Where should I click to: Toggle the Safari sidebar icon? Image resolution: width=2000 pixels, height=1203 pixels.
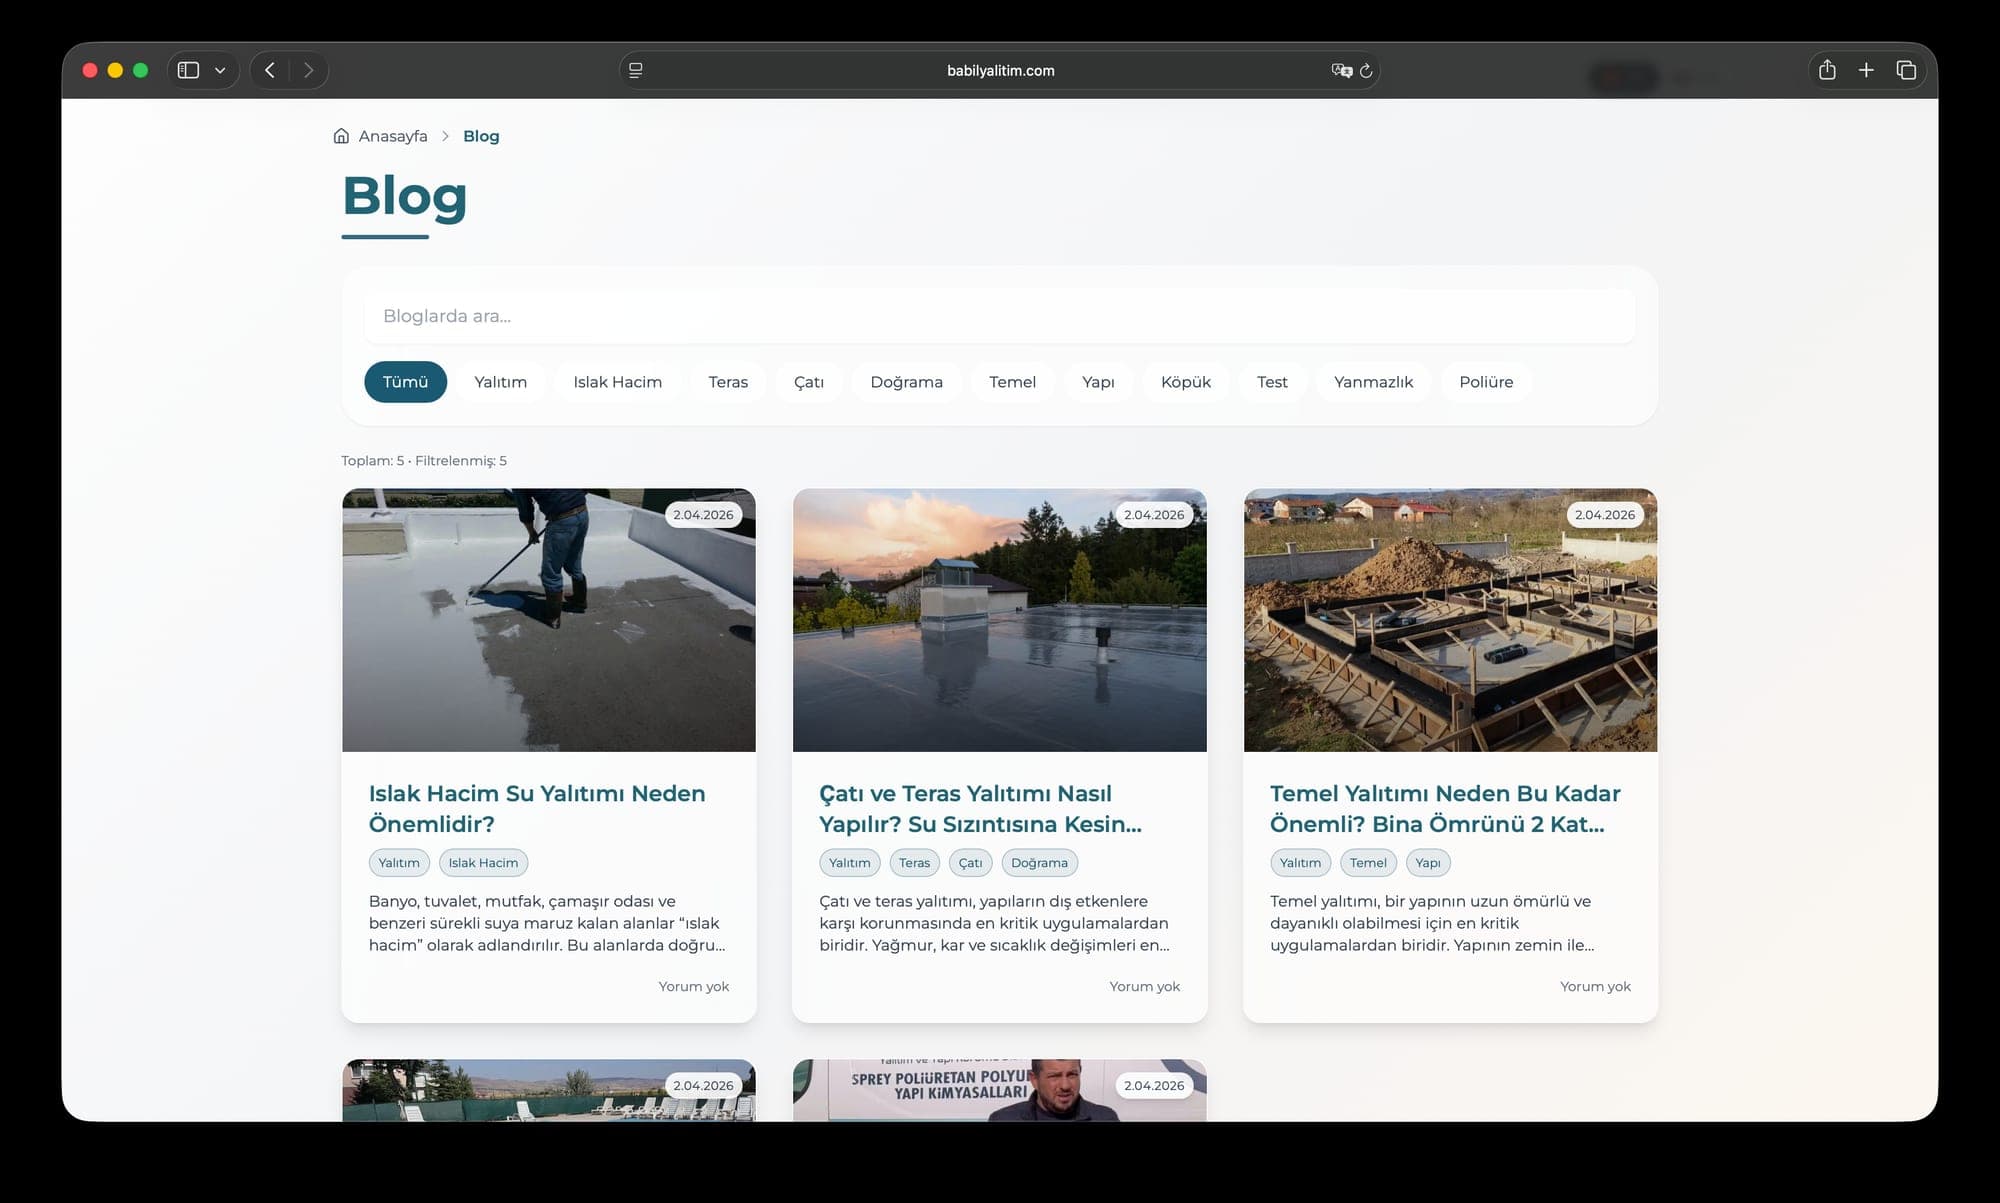(x=188, y=70)
